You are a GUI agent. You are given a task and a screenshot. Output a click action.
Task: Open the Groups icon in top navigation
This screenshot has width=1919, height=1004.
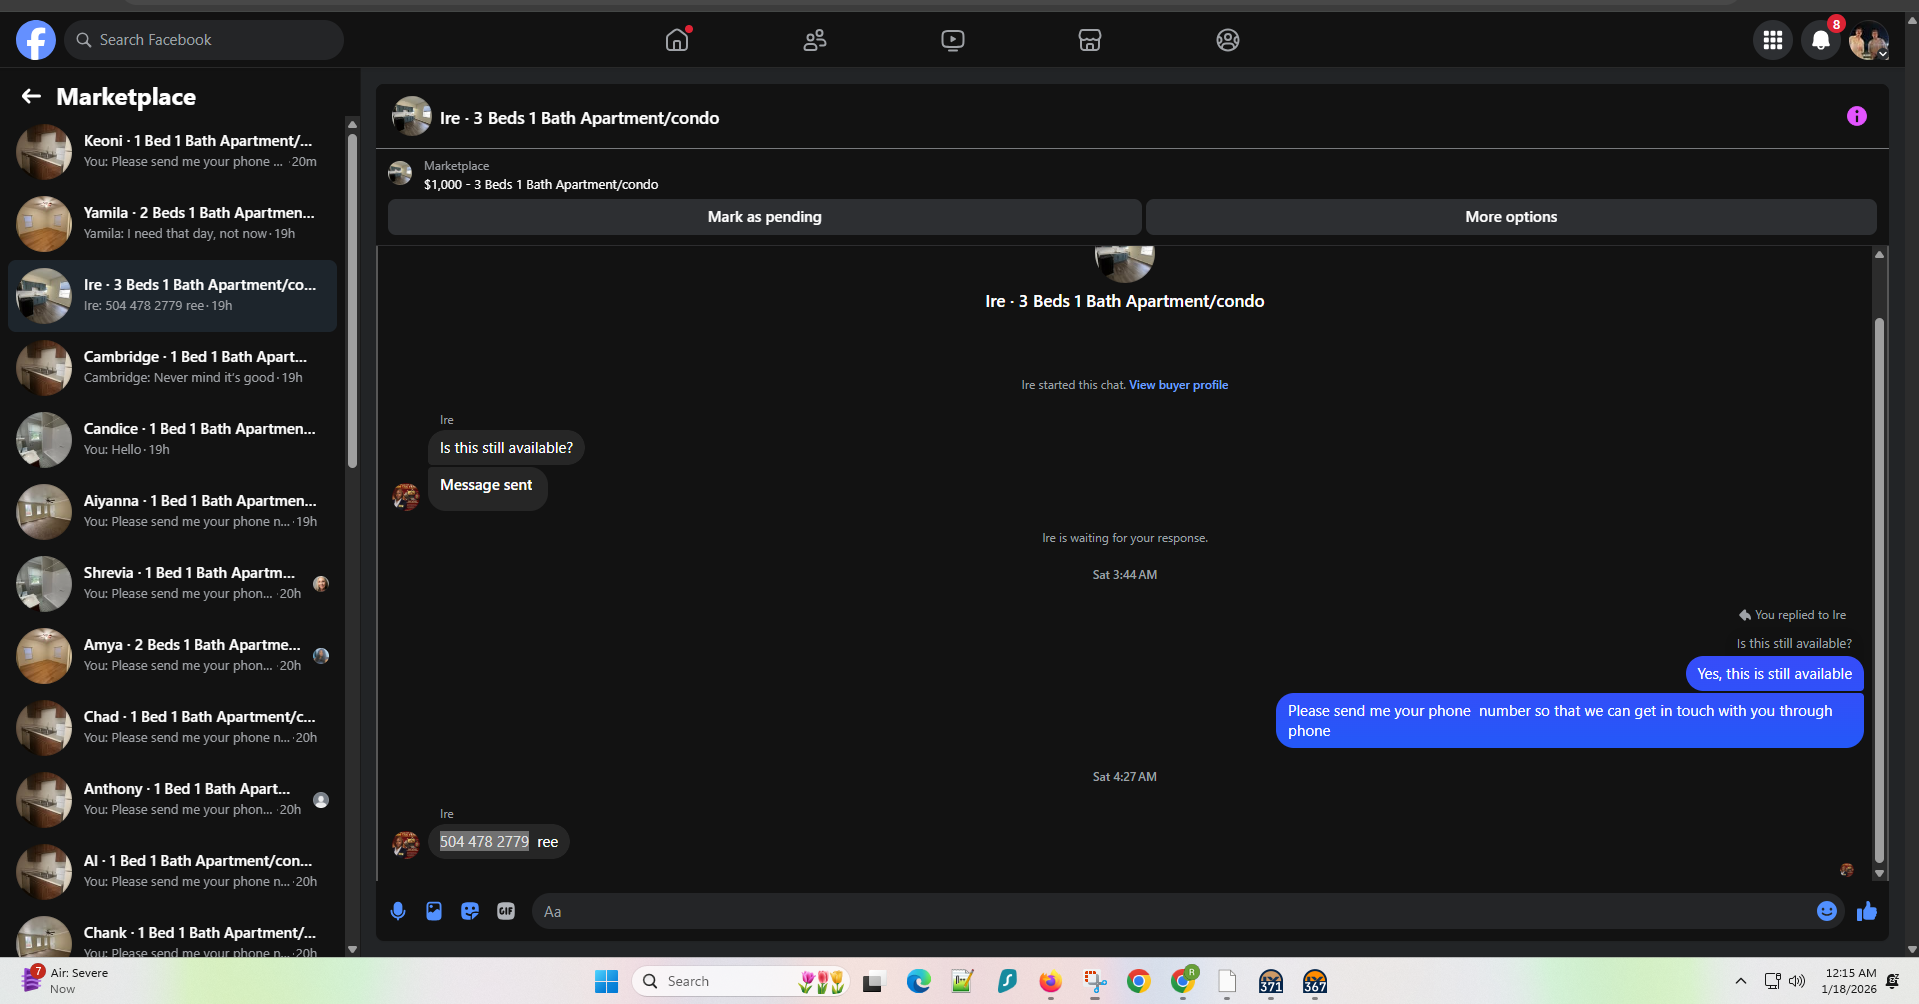[1228, 40]
